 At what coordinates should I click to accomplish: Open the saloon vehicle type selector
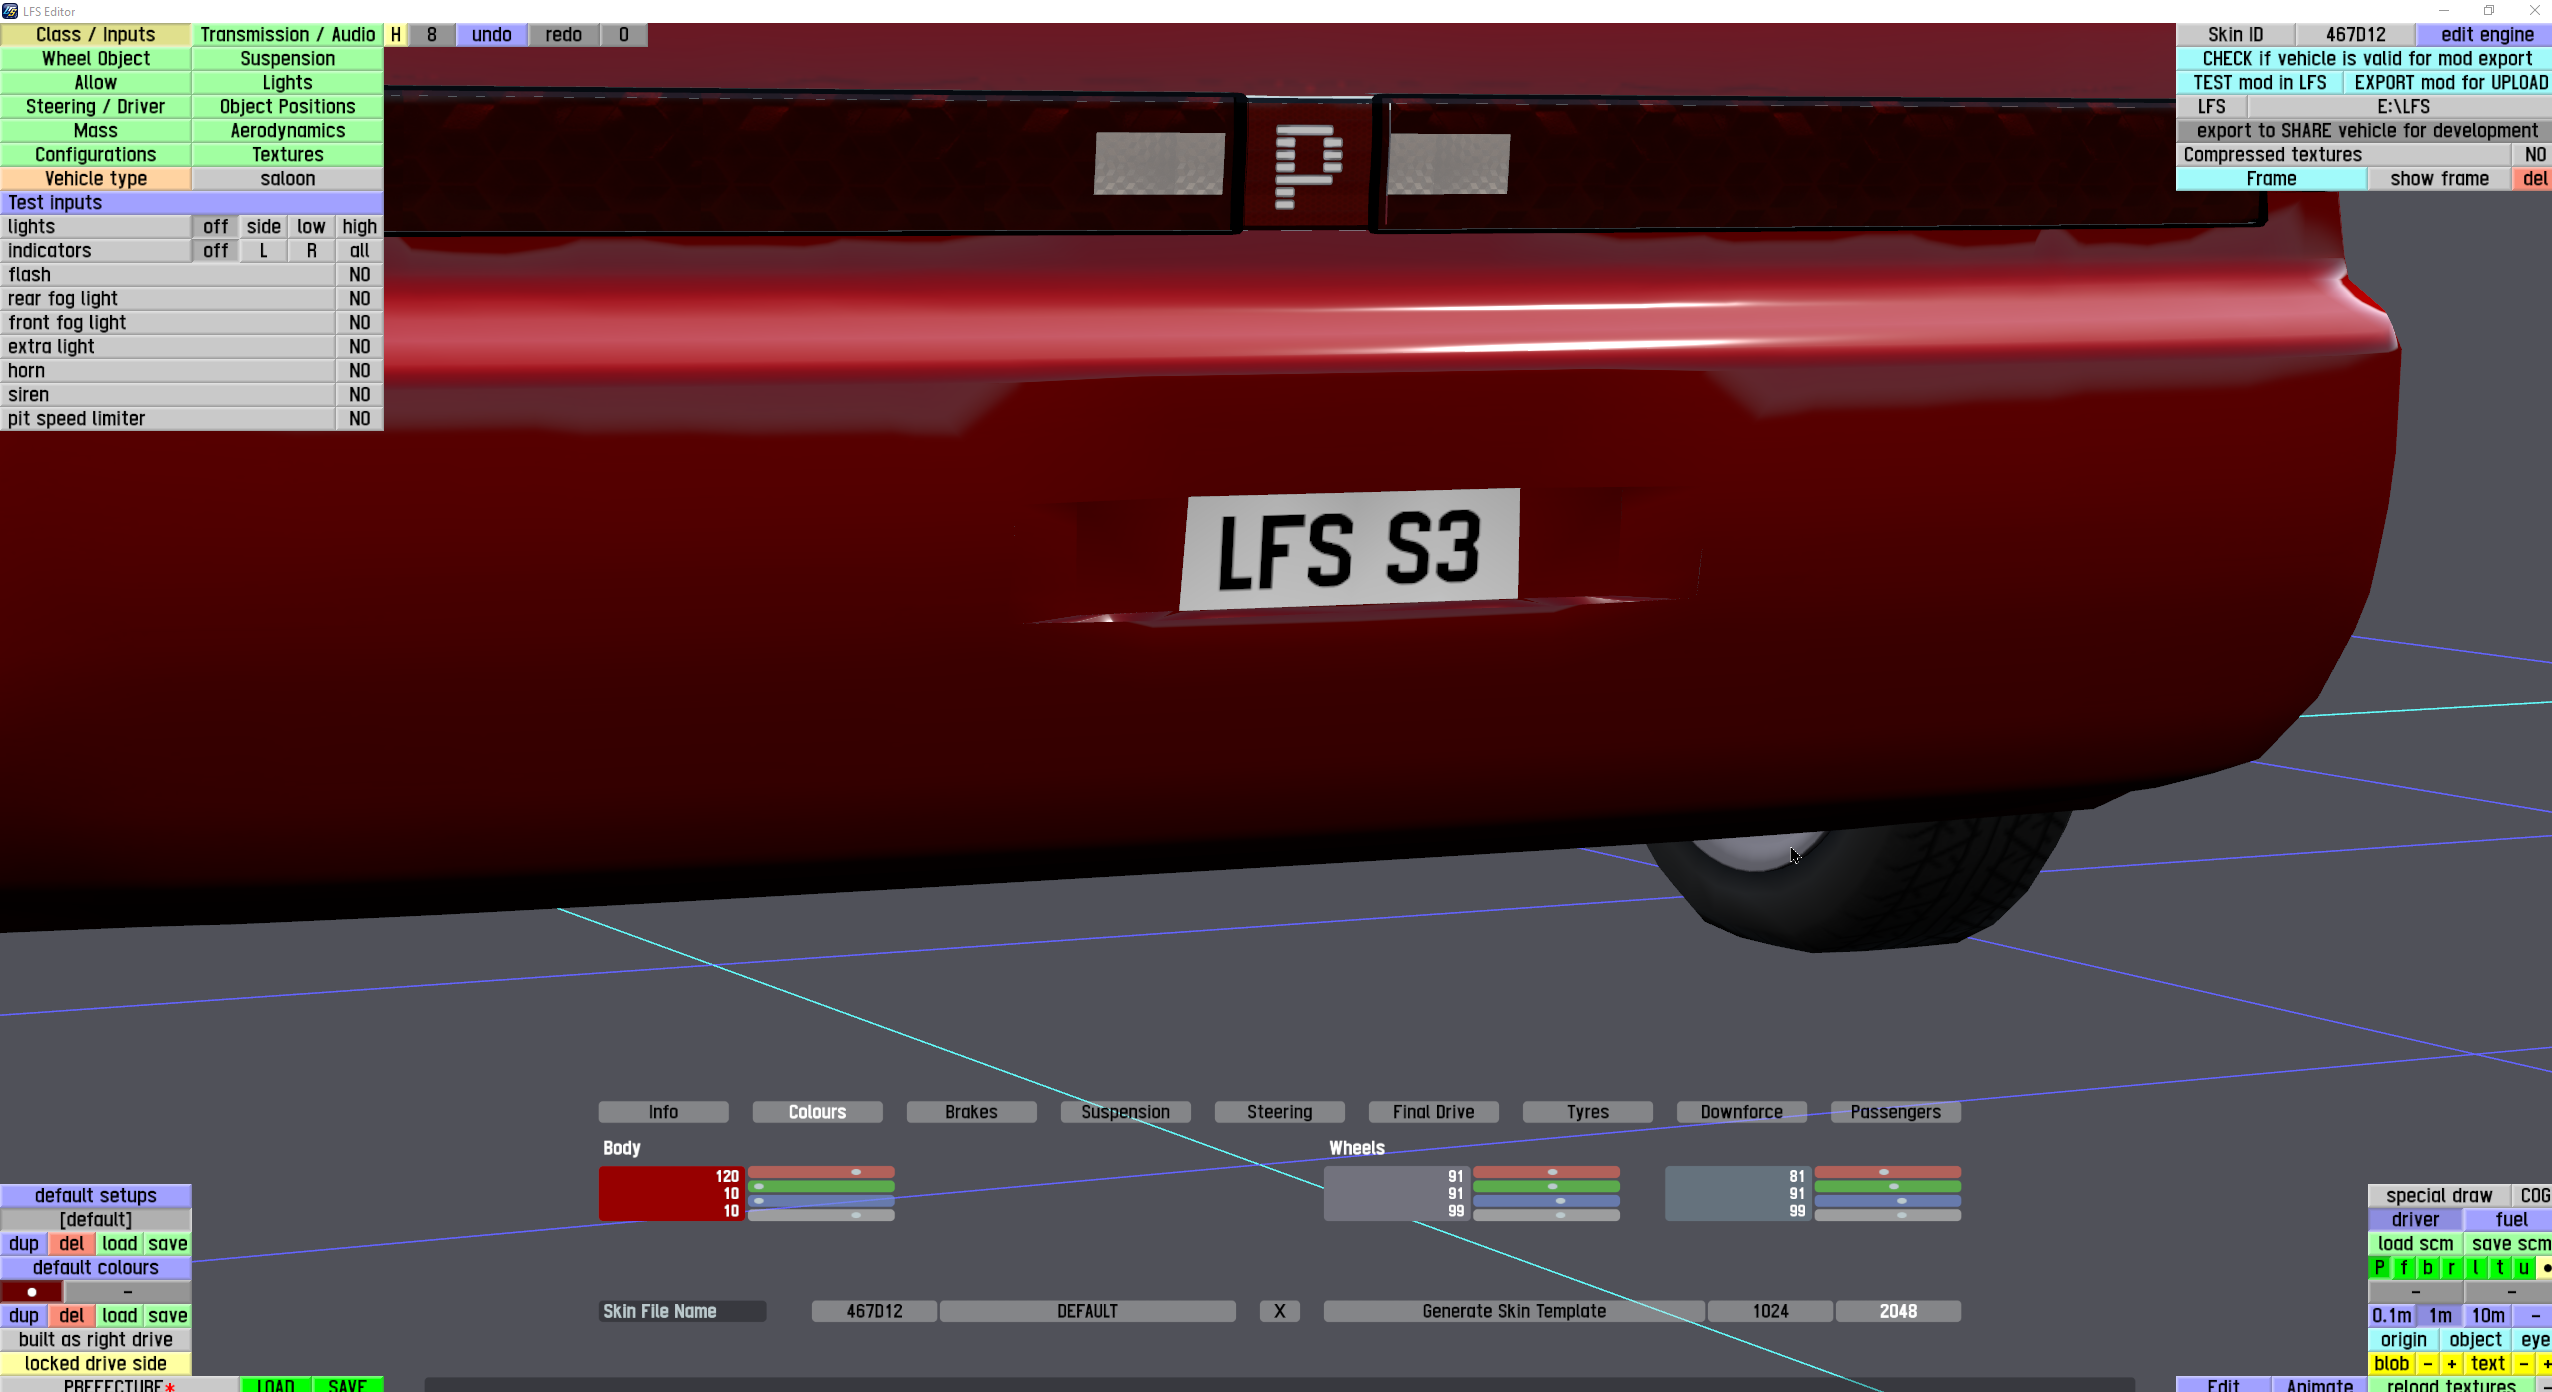287,179
